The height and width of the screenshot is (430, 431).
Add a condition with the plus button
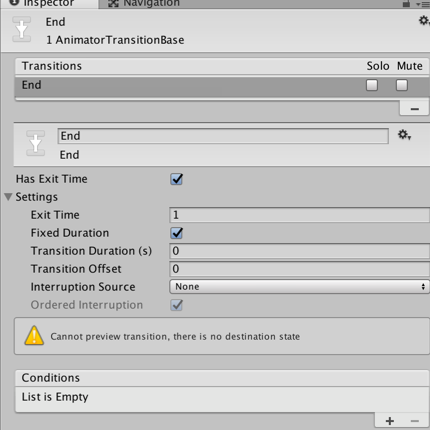click(390, 421)
